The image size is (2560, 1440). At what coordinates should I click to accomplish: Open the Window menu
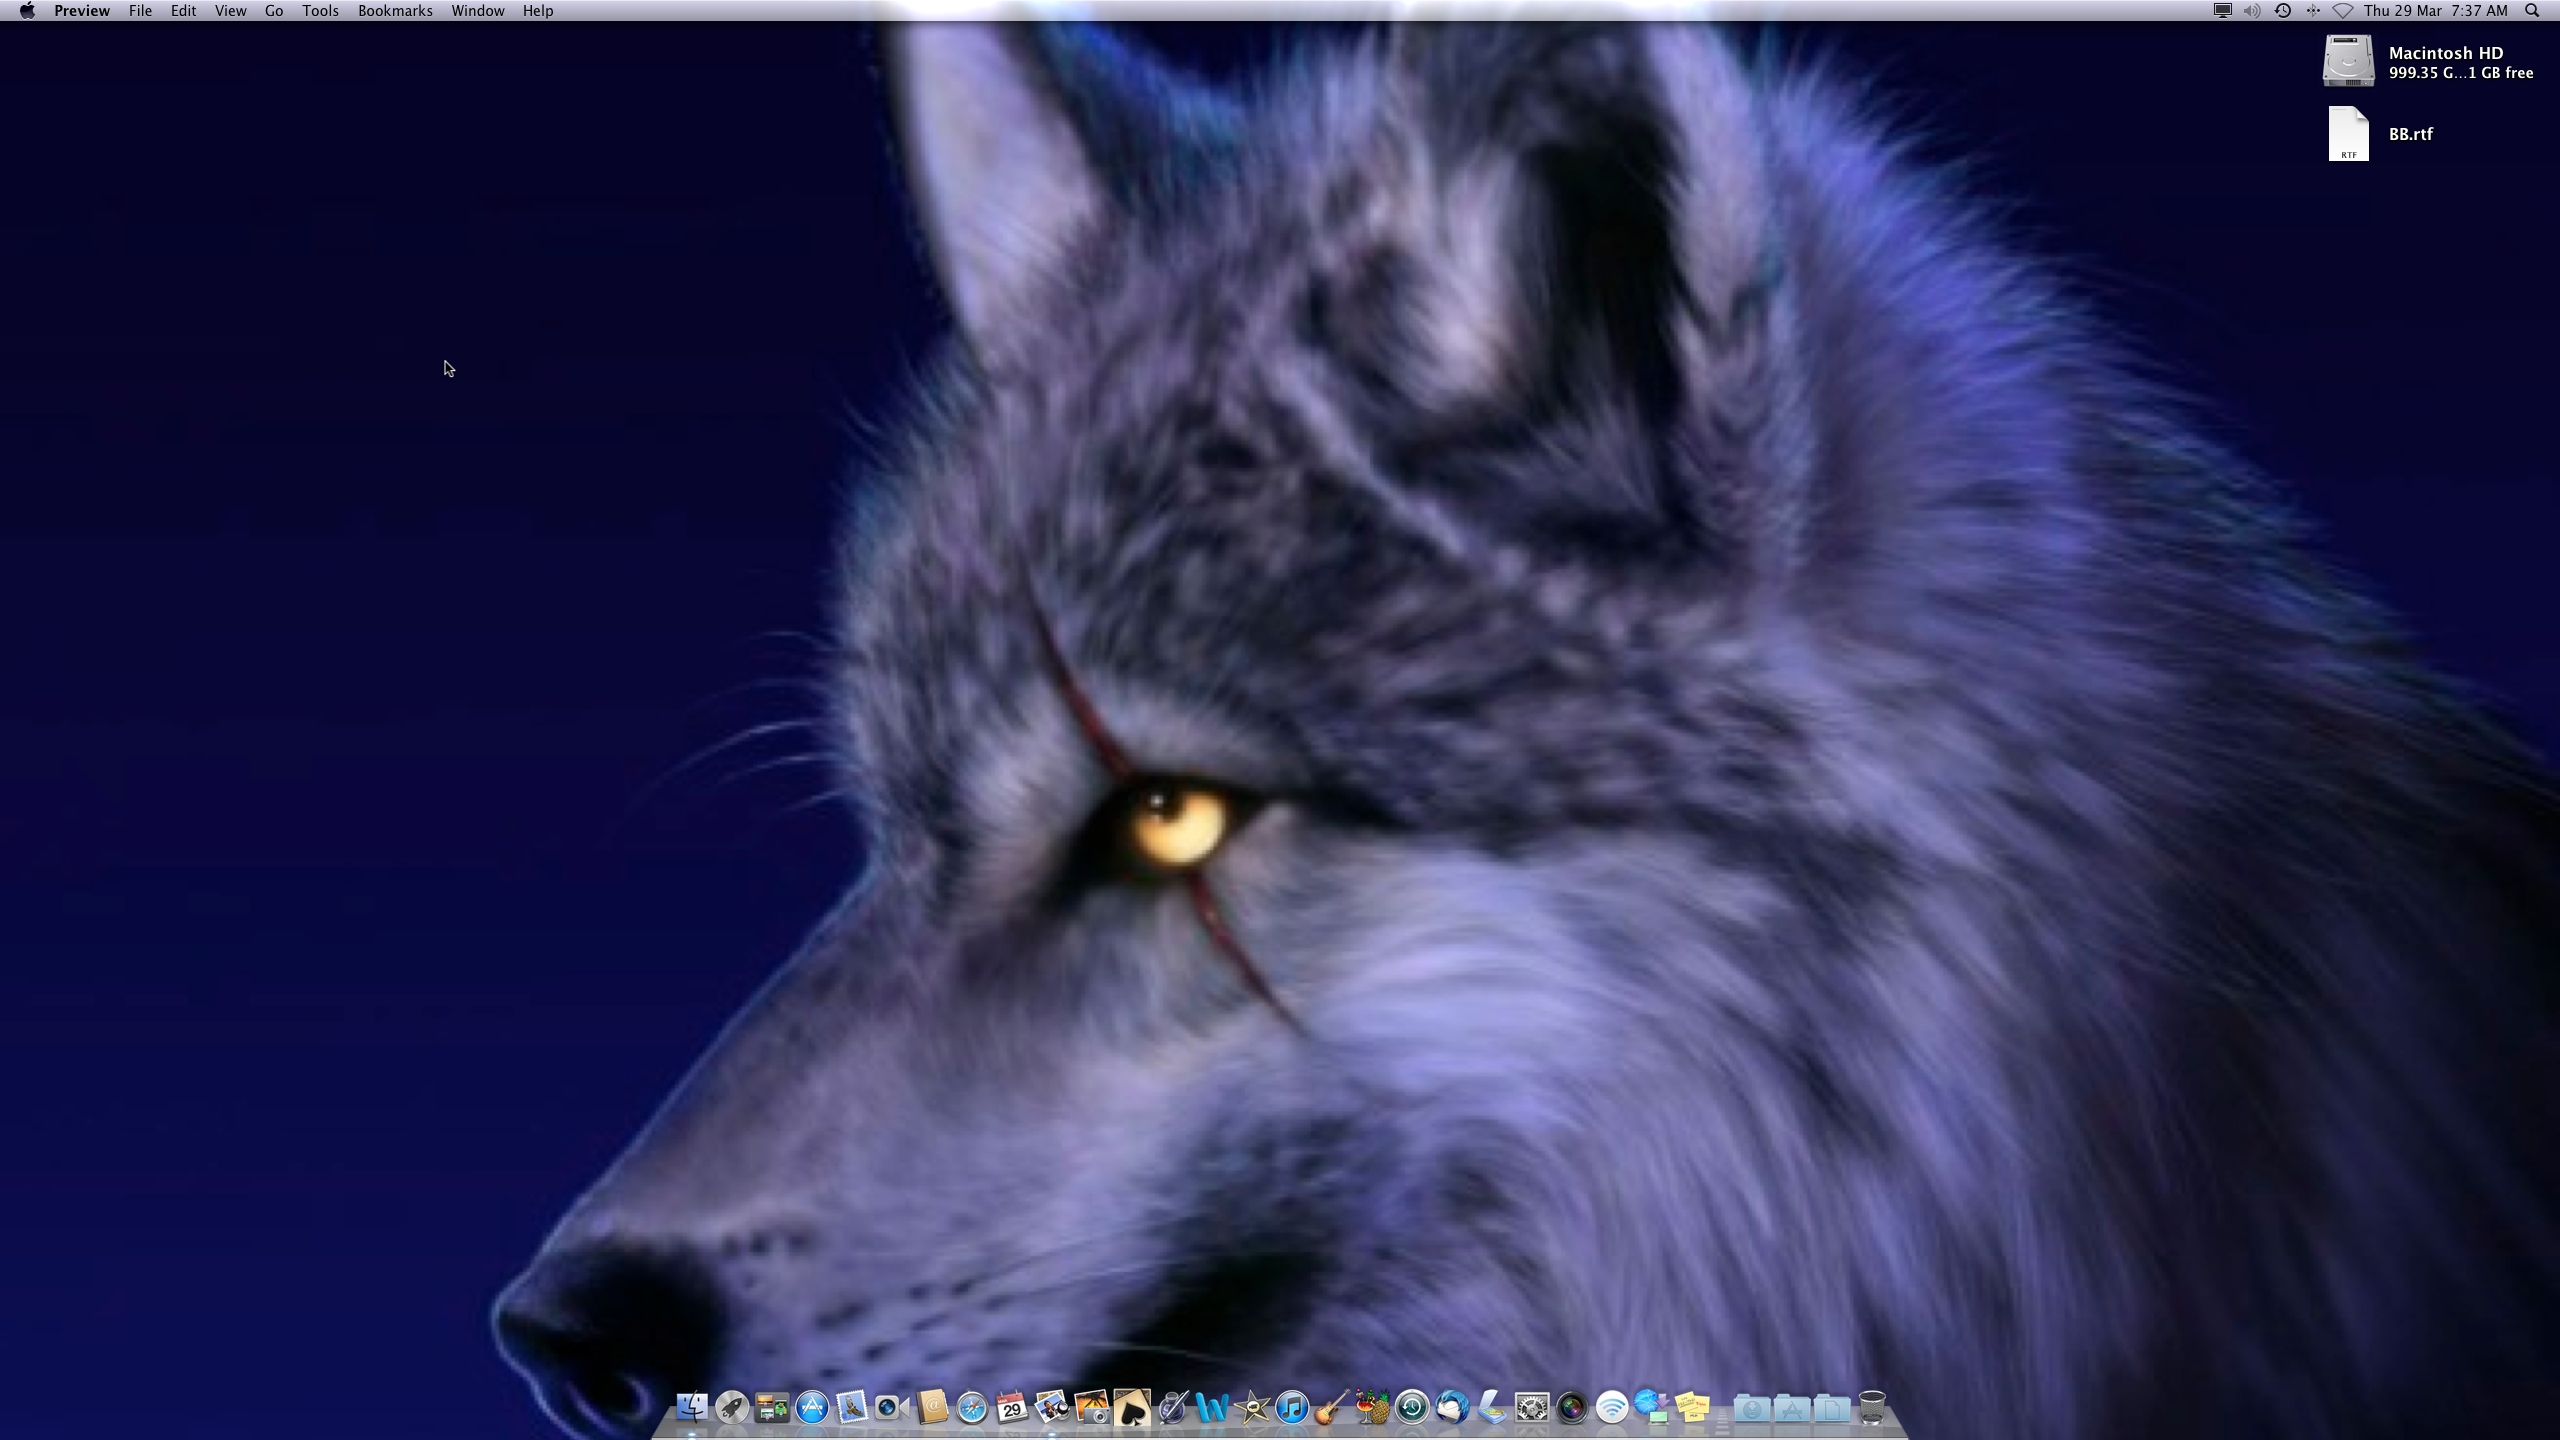(x=477, y=11)
